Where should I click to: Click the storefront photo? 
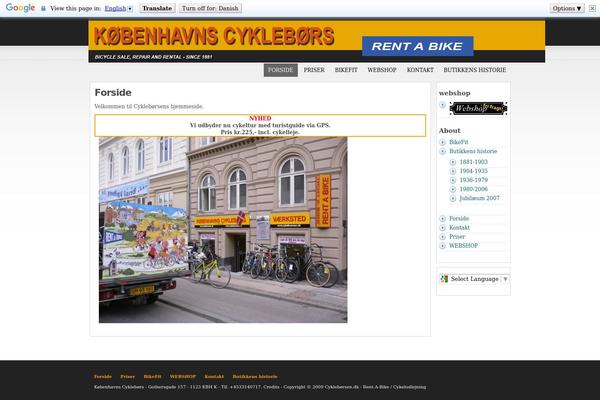tap(223, 230)
